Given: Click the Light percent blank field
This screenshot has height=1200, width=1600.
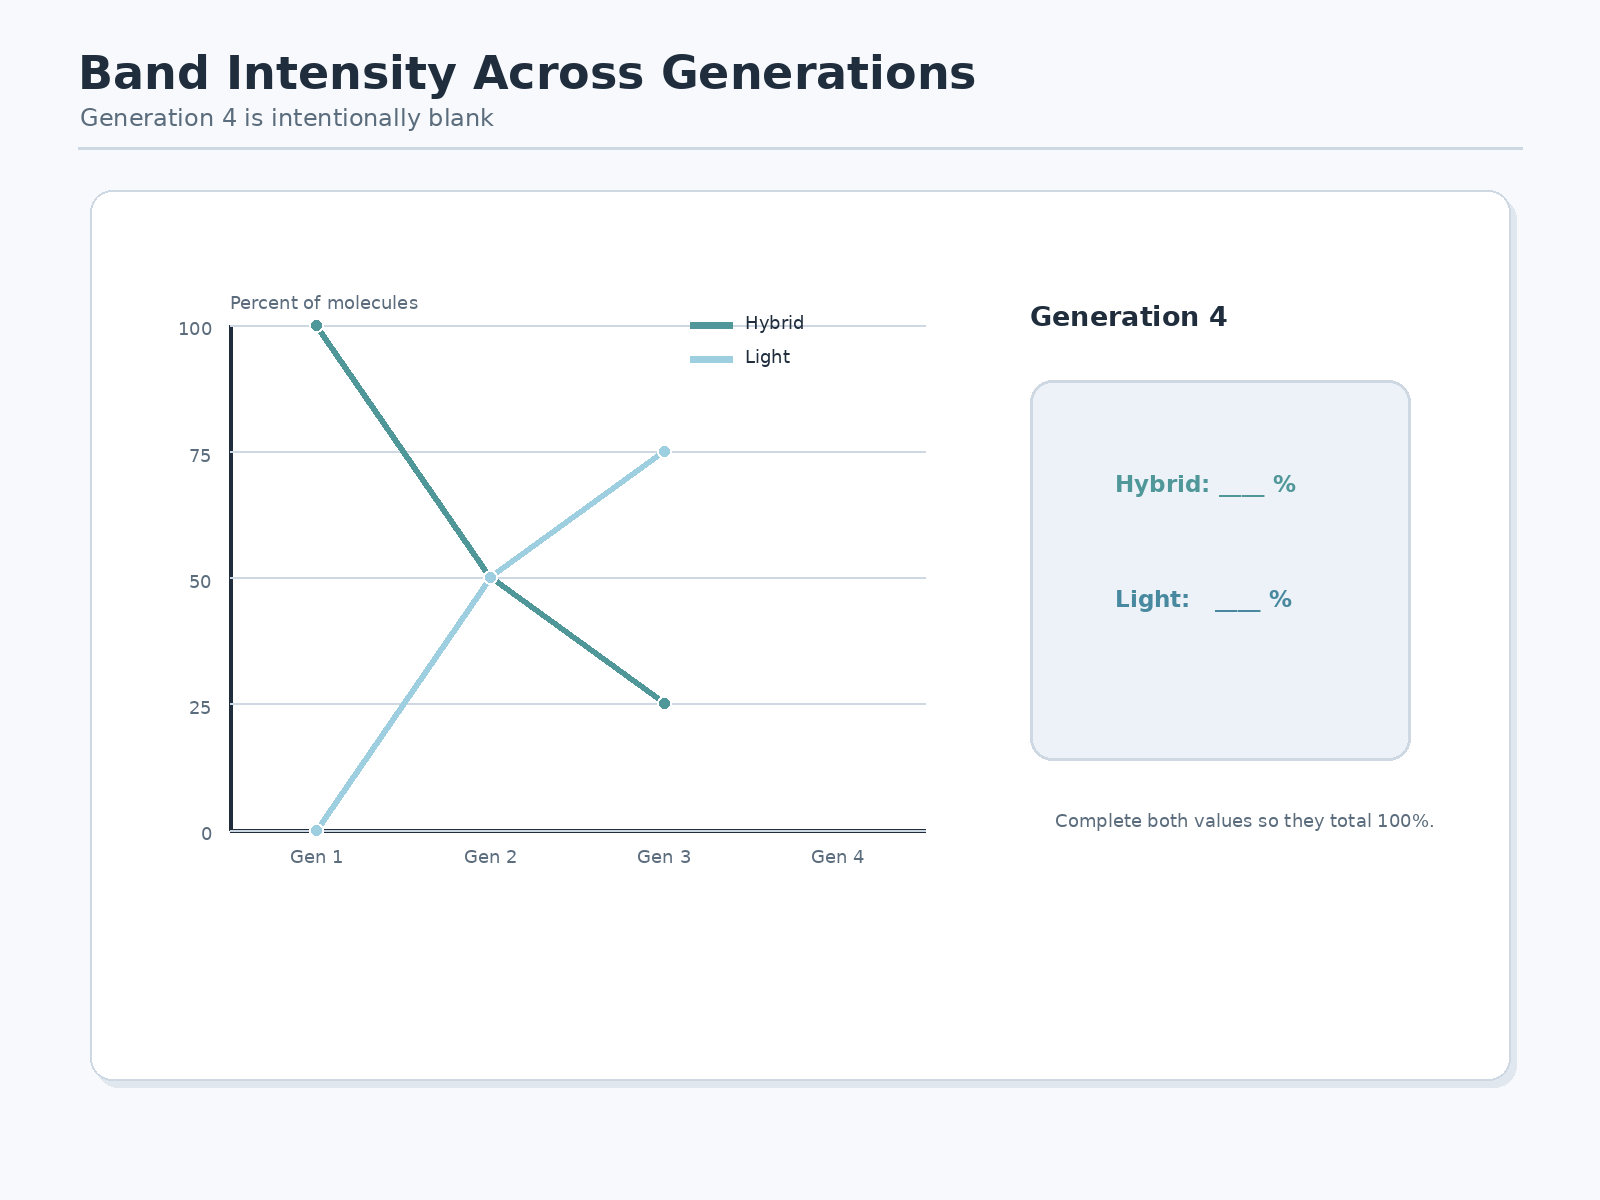Looking at the screenshot, I should tap(1237, 602).
